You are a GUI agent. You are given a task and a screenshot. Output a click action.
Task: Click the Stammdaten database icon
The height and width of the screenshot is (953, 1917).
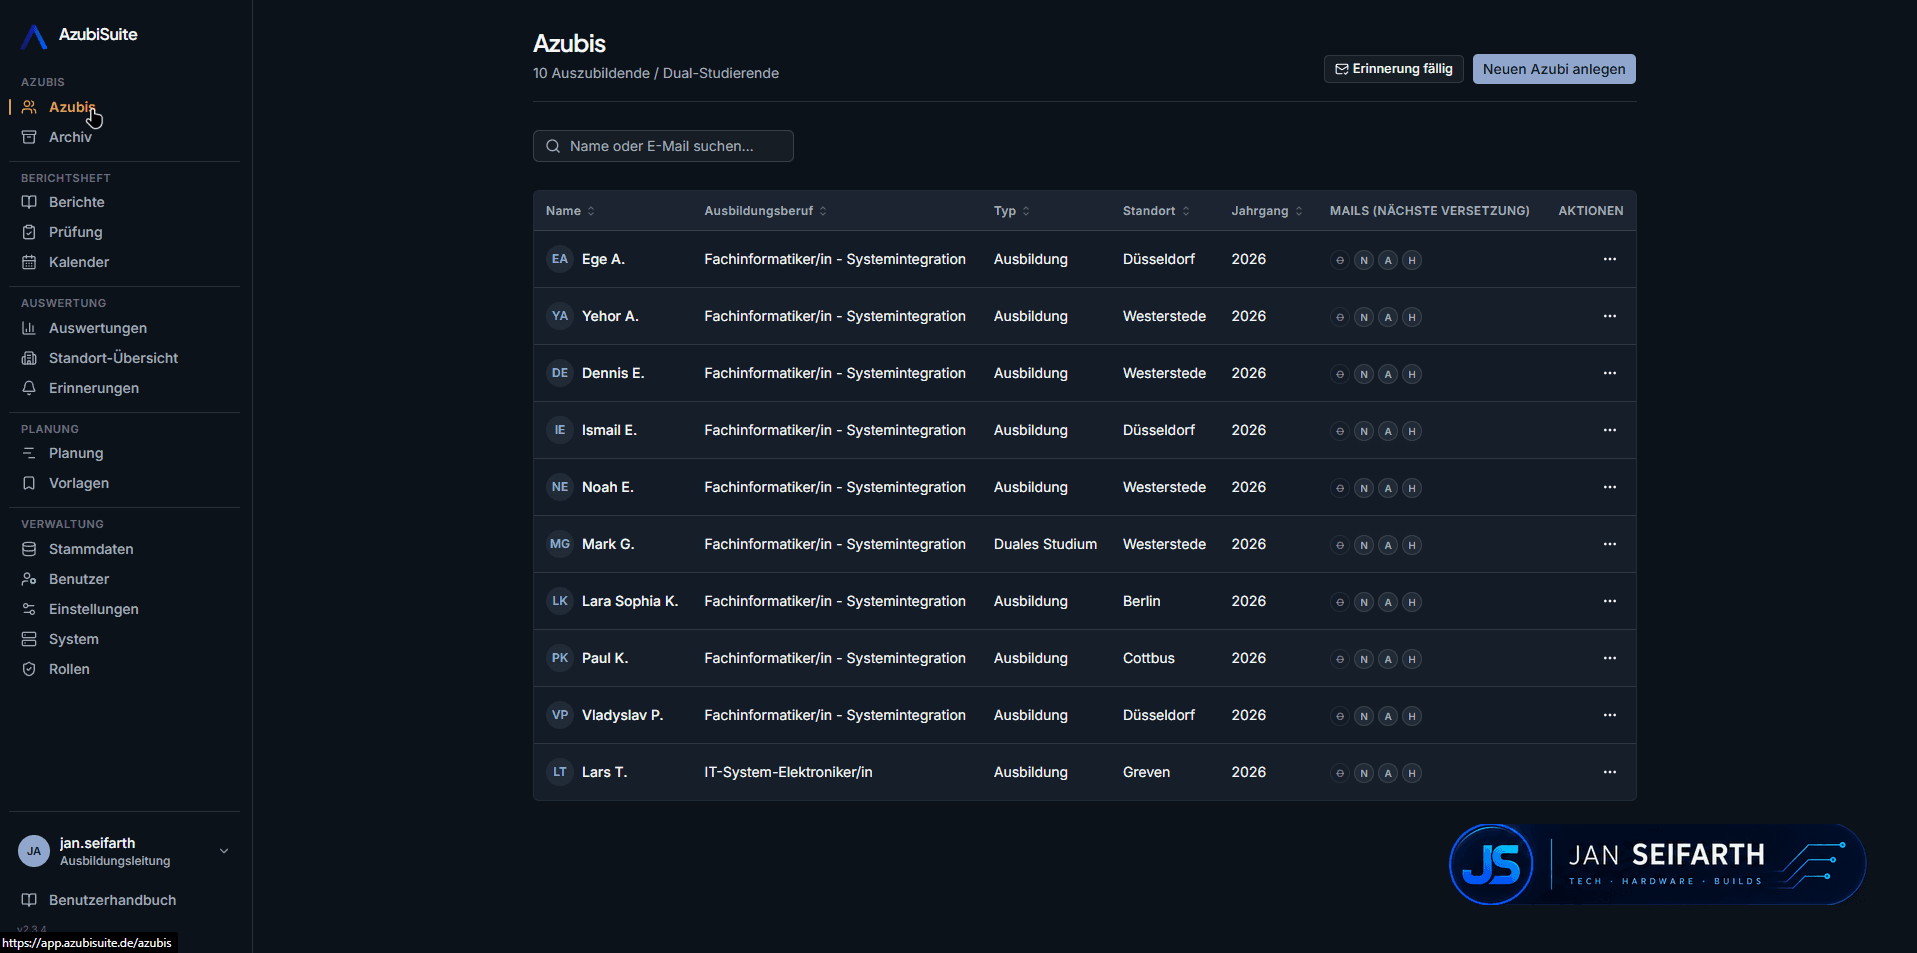29,549
